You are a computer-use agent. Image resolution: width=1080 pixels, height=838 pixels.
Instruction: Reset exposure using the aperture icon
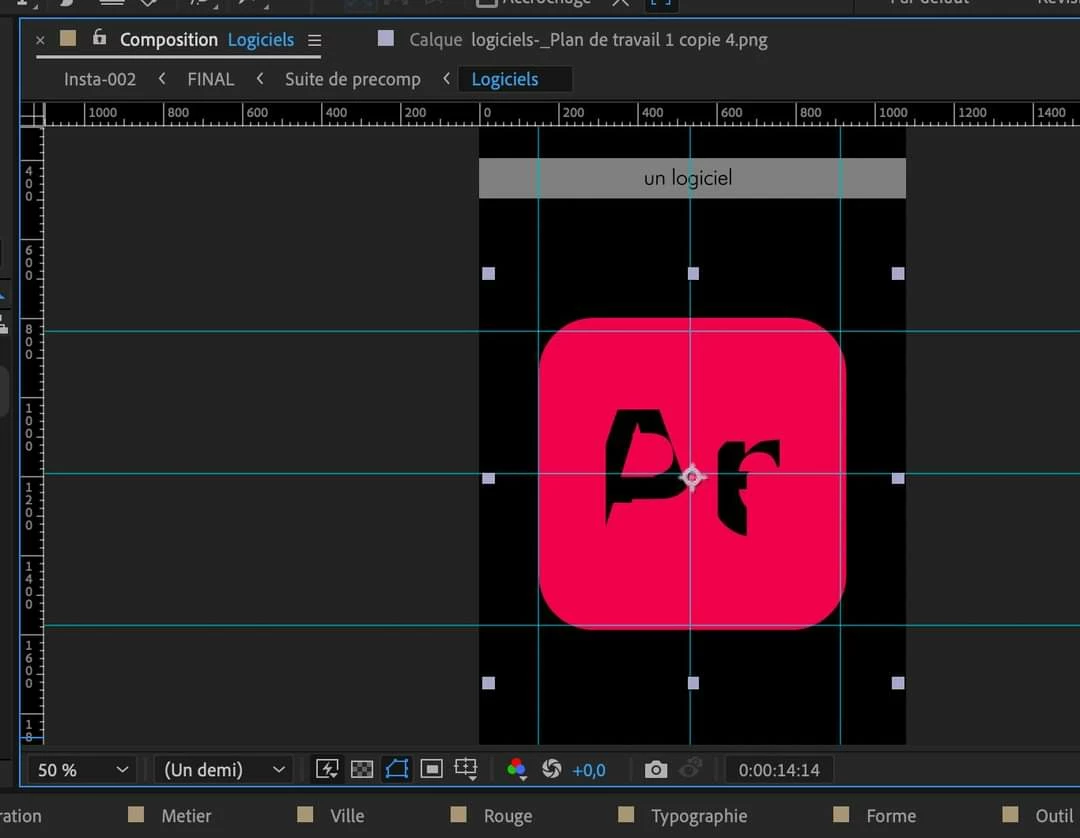(552, 768)
